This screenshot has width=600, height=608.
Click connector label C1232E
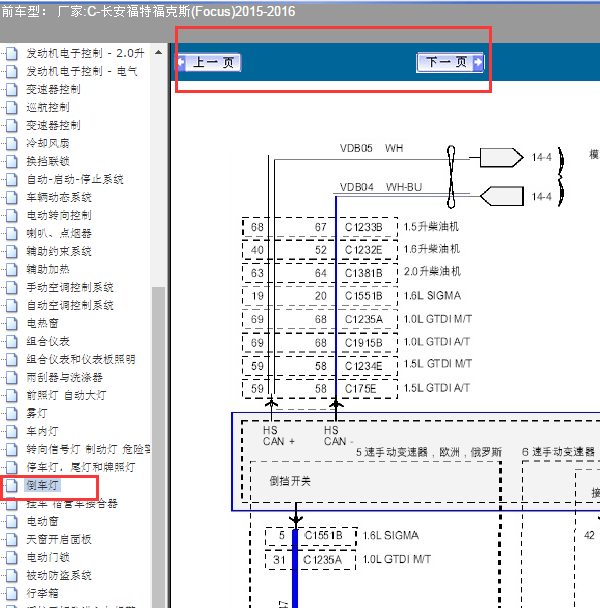[x=364, y=250]
